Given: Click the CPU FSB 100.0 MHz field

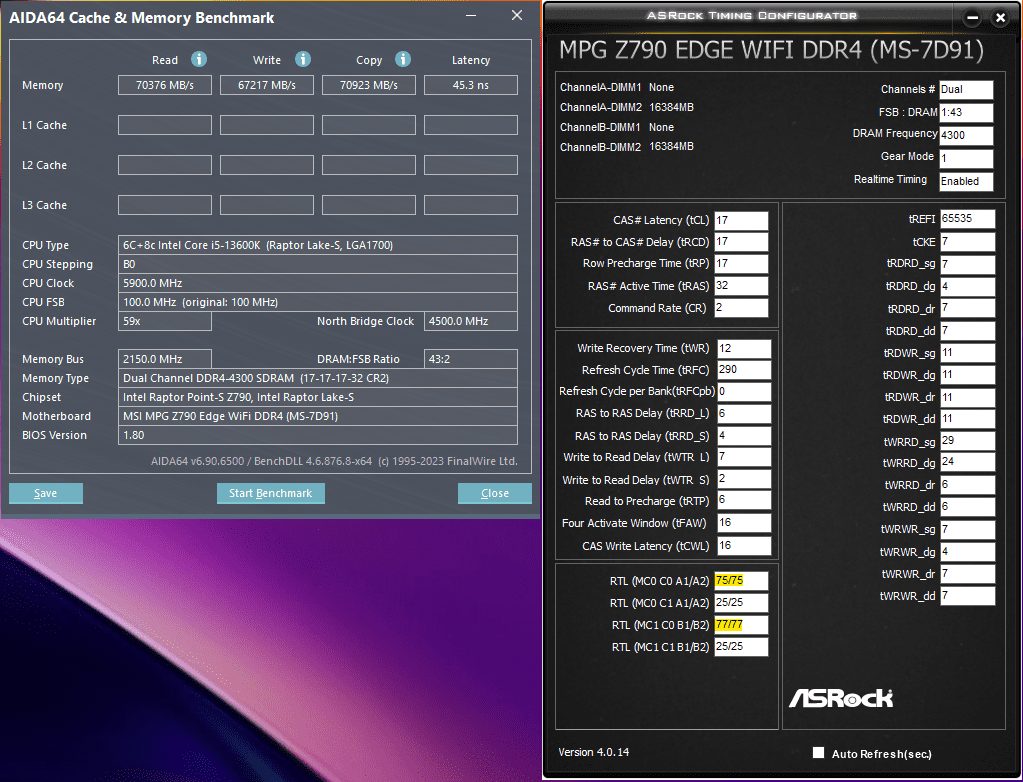Looking at the screenshot, I should (x=318, y=302).
